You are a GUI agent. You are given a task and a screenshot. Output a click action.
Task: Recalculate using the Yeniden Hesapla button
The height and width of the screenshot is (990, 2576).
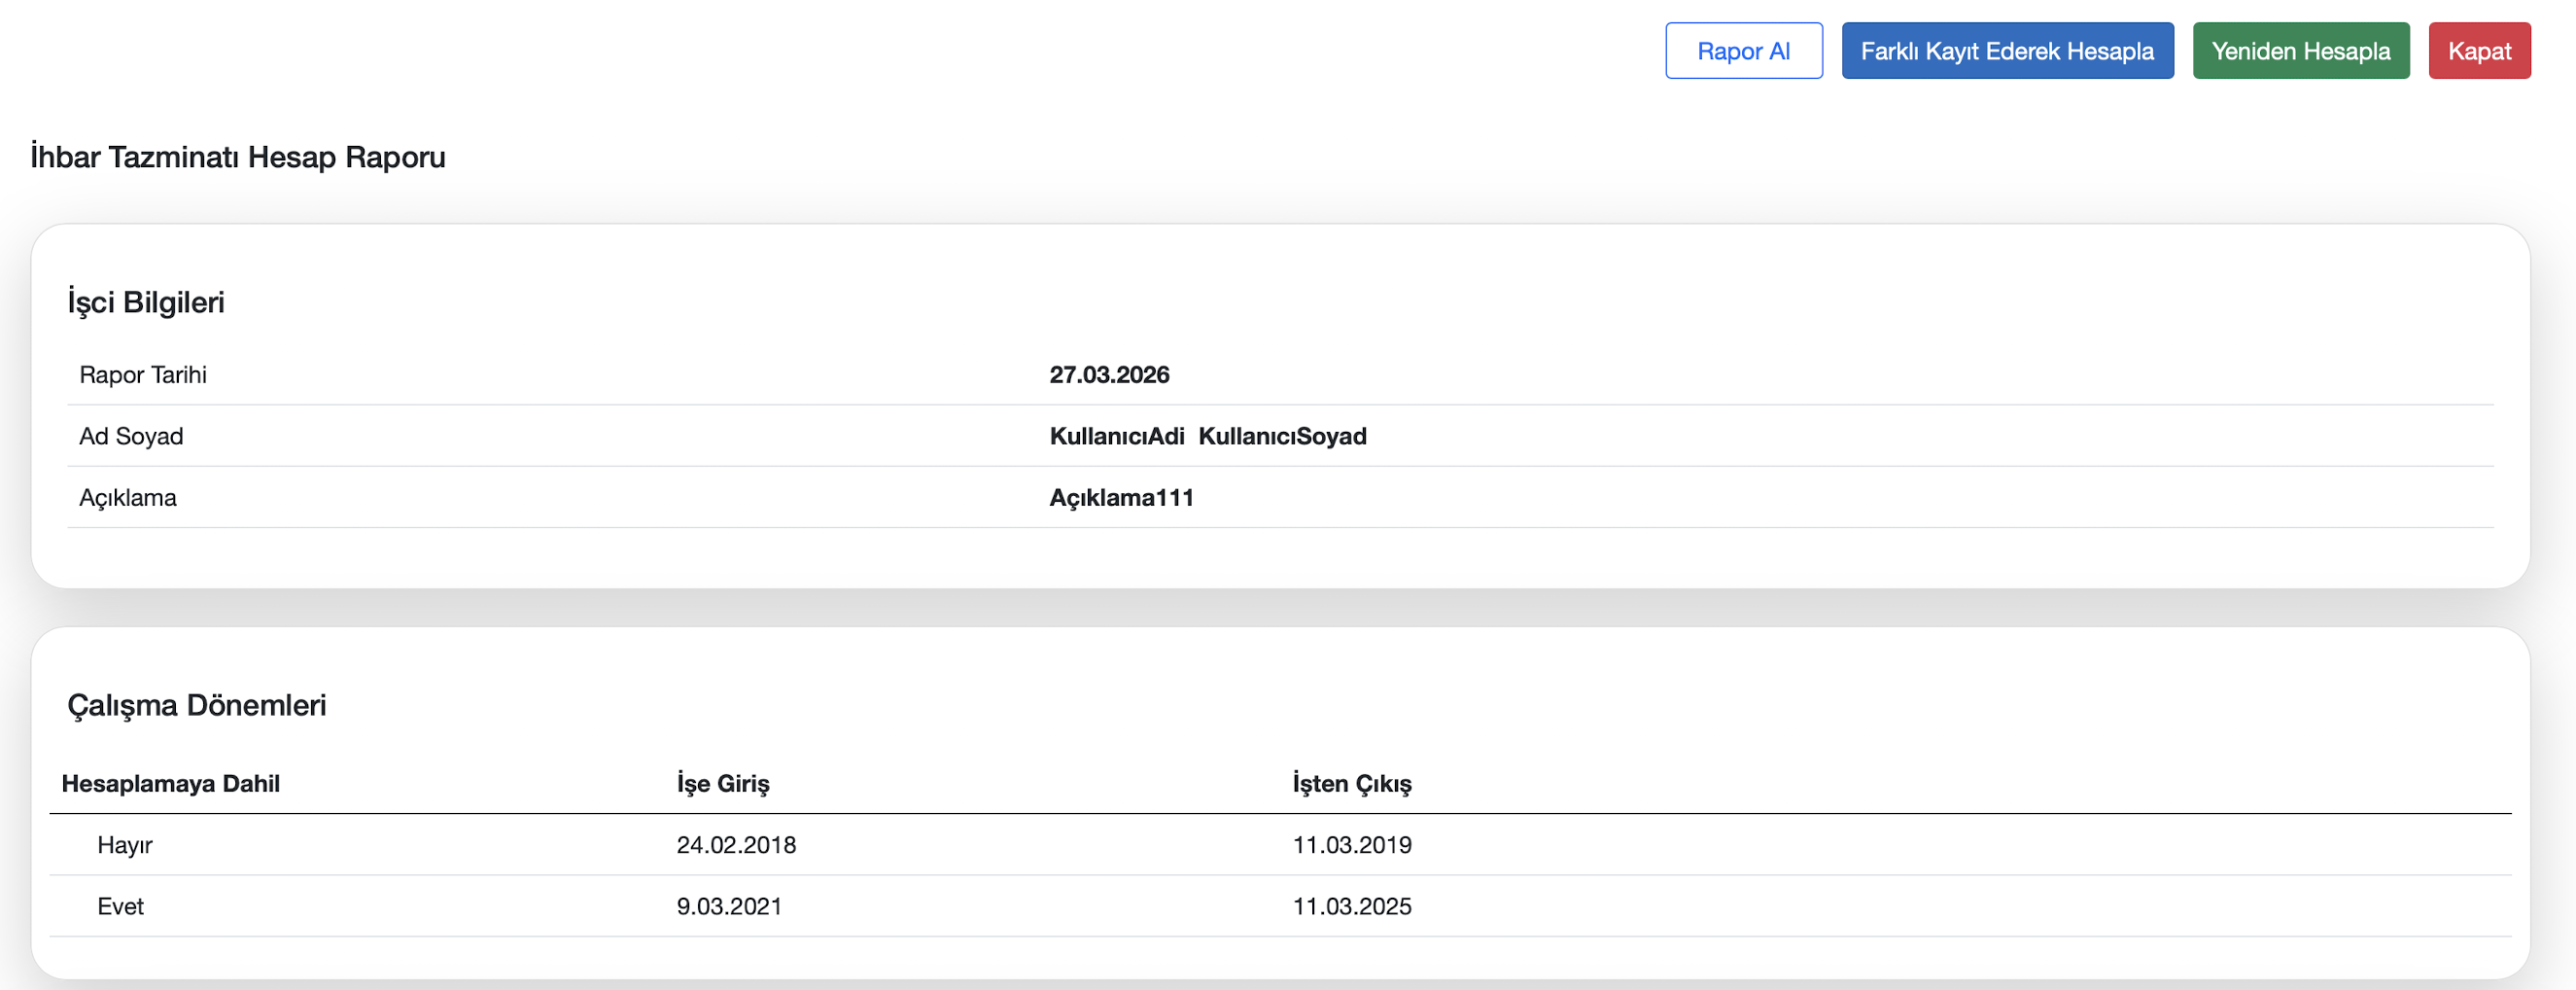click(x=2300, y=51)
